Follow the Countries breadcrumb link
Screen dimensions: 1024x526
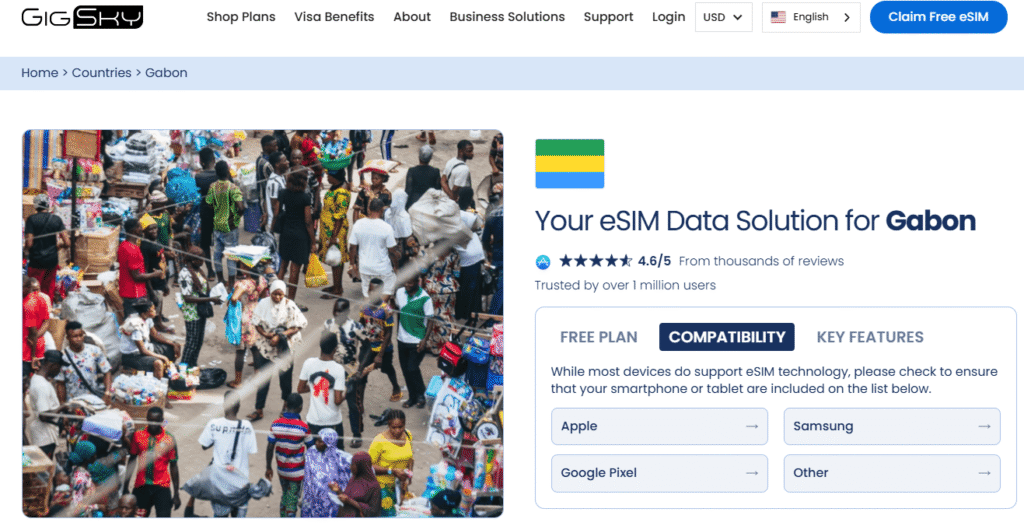102,73
